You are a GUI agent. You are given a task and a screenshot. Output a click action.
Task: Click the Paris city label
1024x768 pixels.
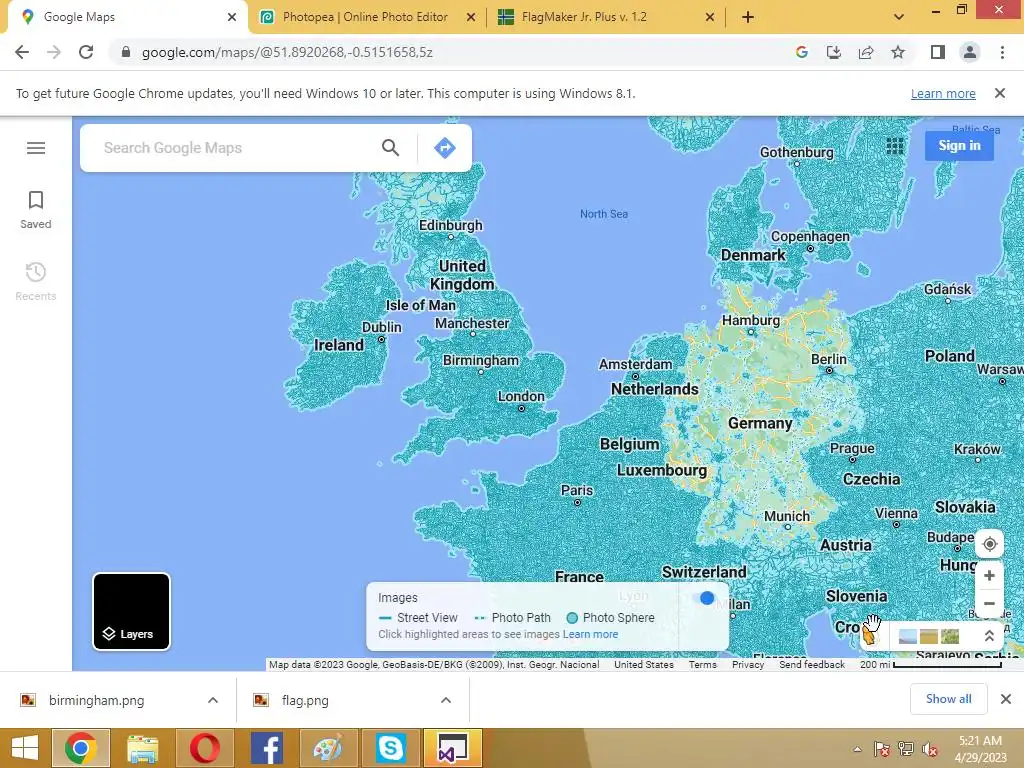tap(577, 490)
